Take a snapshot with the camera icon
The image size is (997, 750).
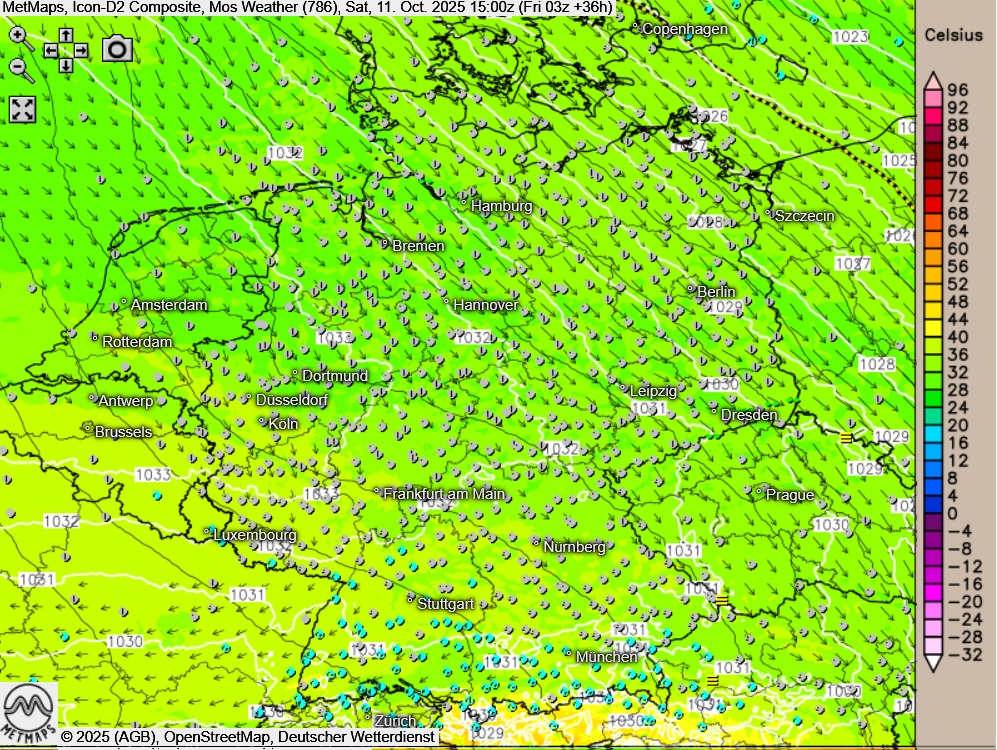[117, 48]
